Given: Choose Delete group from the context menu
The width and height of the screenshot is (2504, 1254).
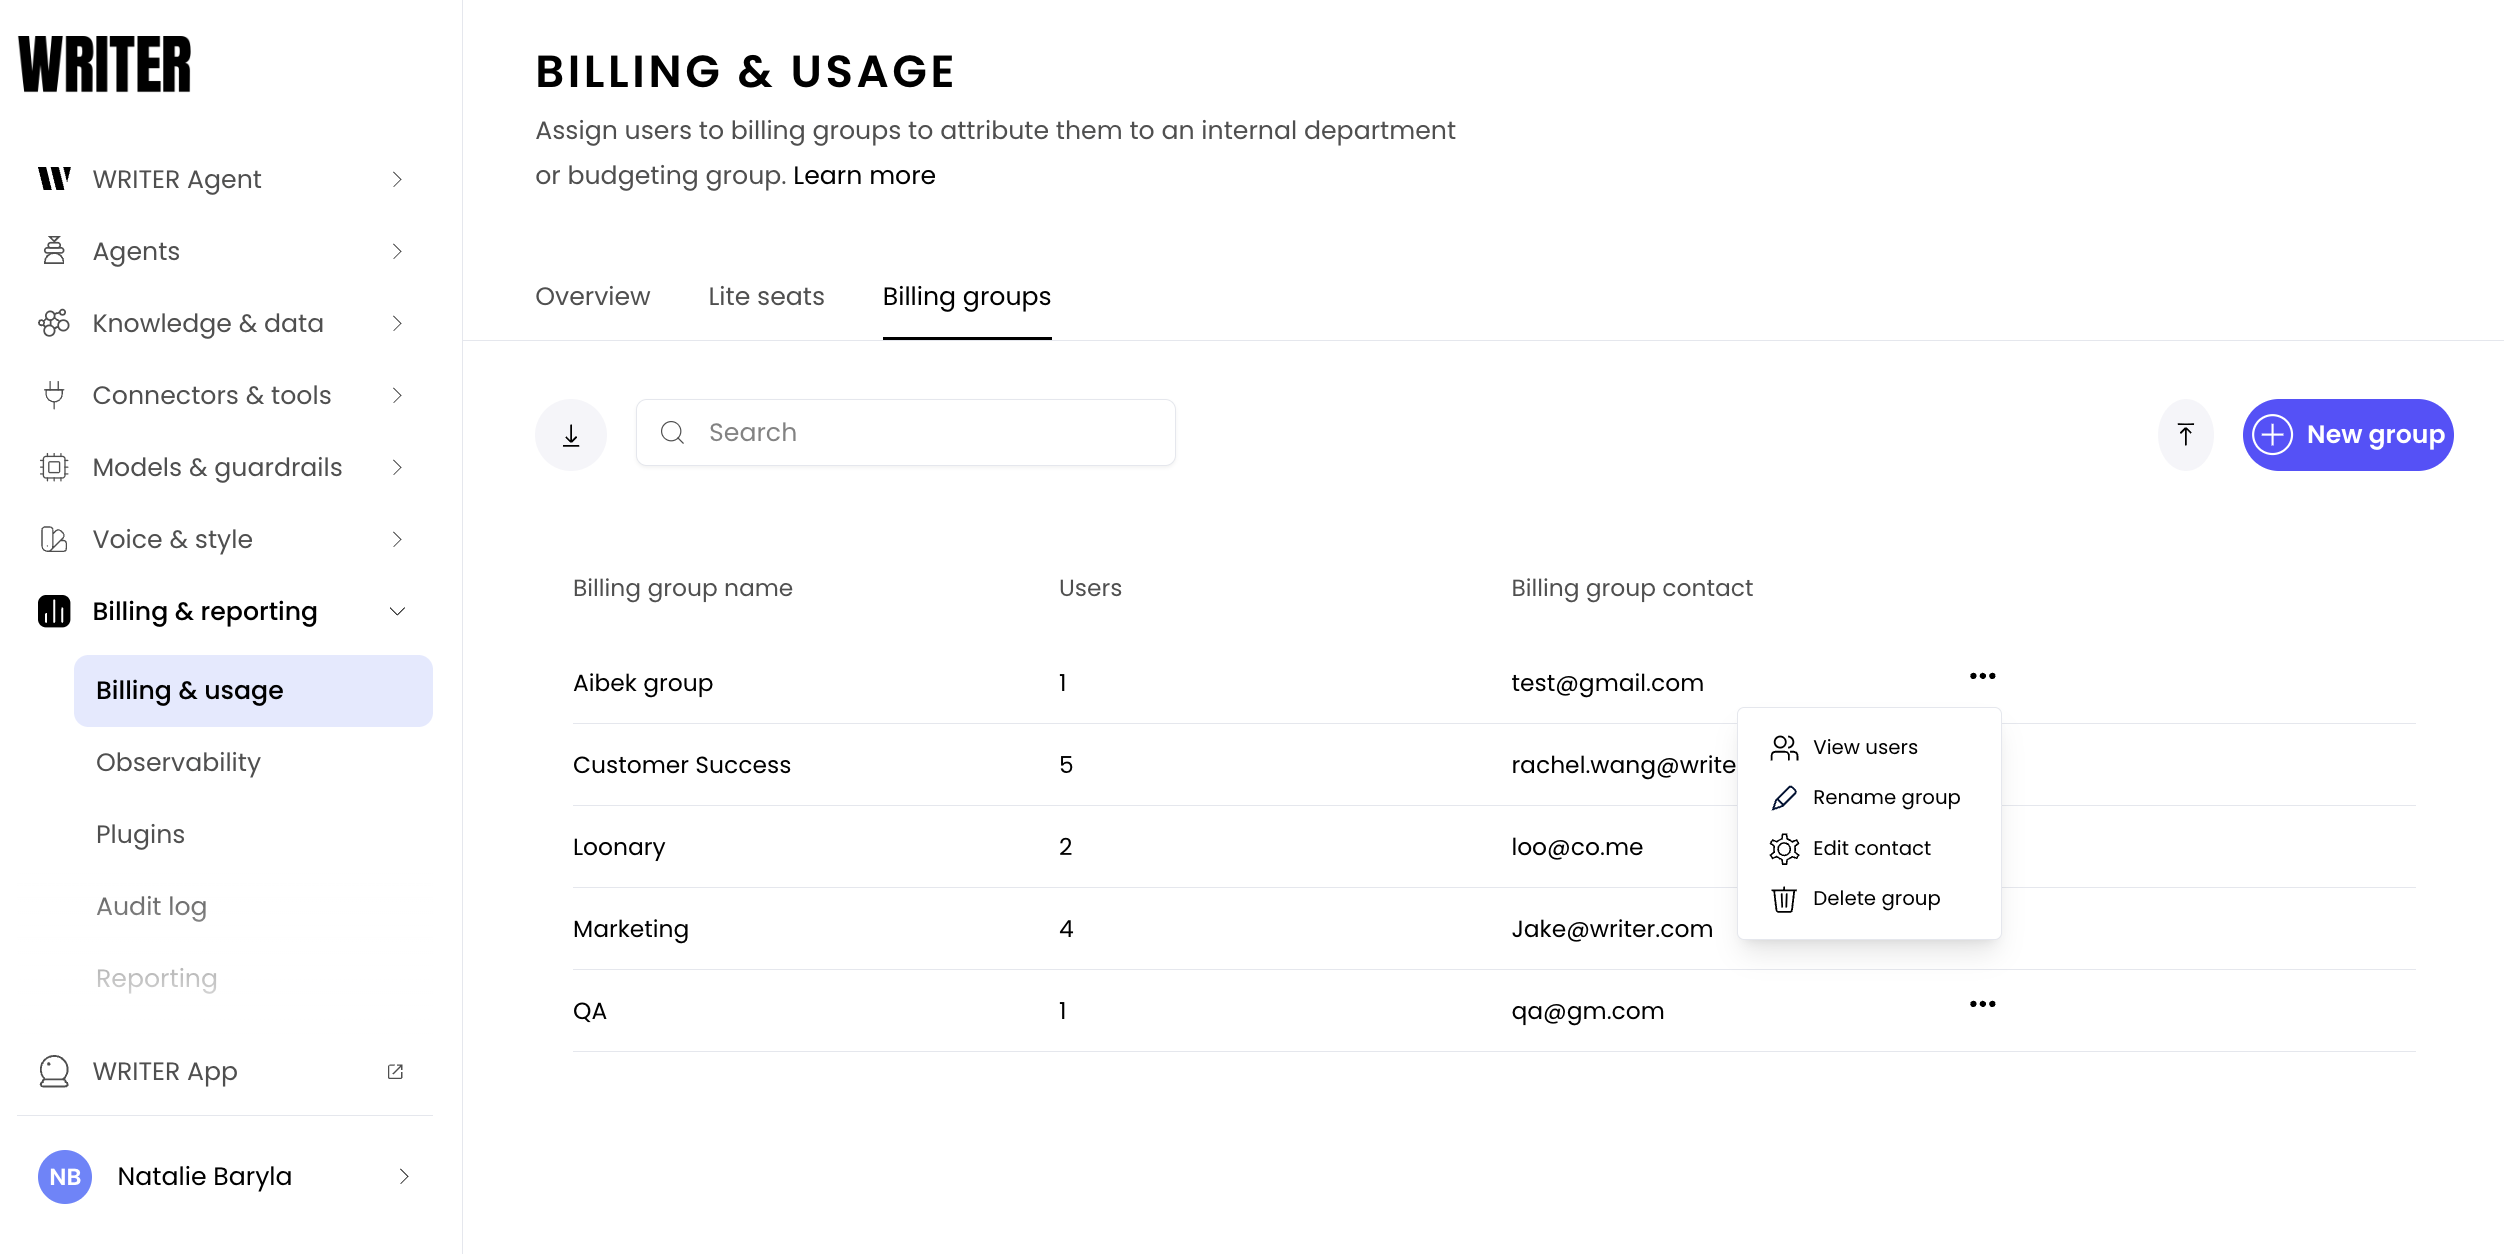Looking at the screenshot, I should (1875, 898).
